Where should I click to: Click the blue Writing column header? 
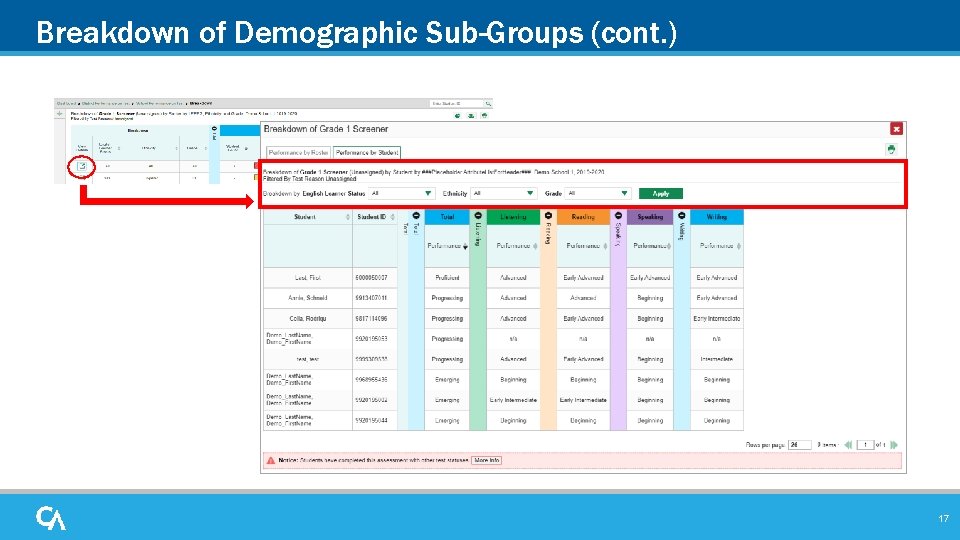(x=716, y=217)
